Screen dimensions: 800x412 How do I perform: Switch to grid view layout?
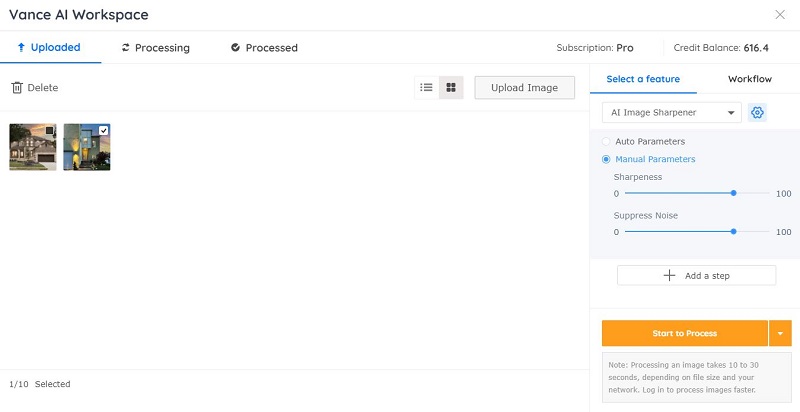(x=451, y=88)
